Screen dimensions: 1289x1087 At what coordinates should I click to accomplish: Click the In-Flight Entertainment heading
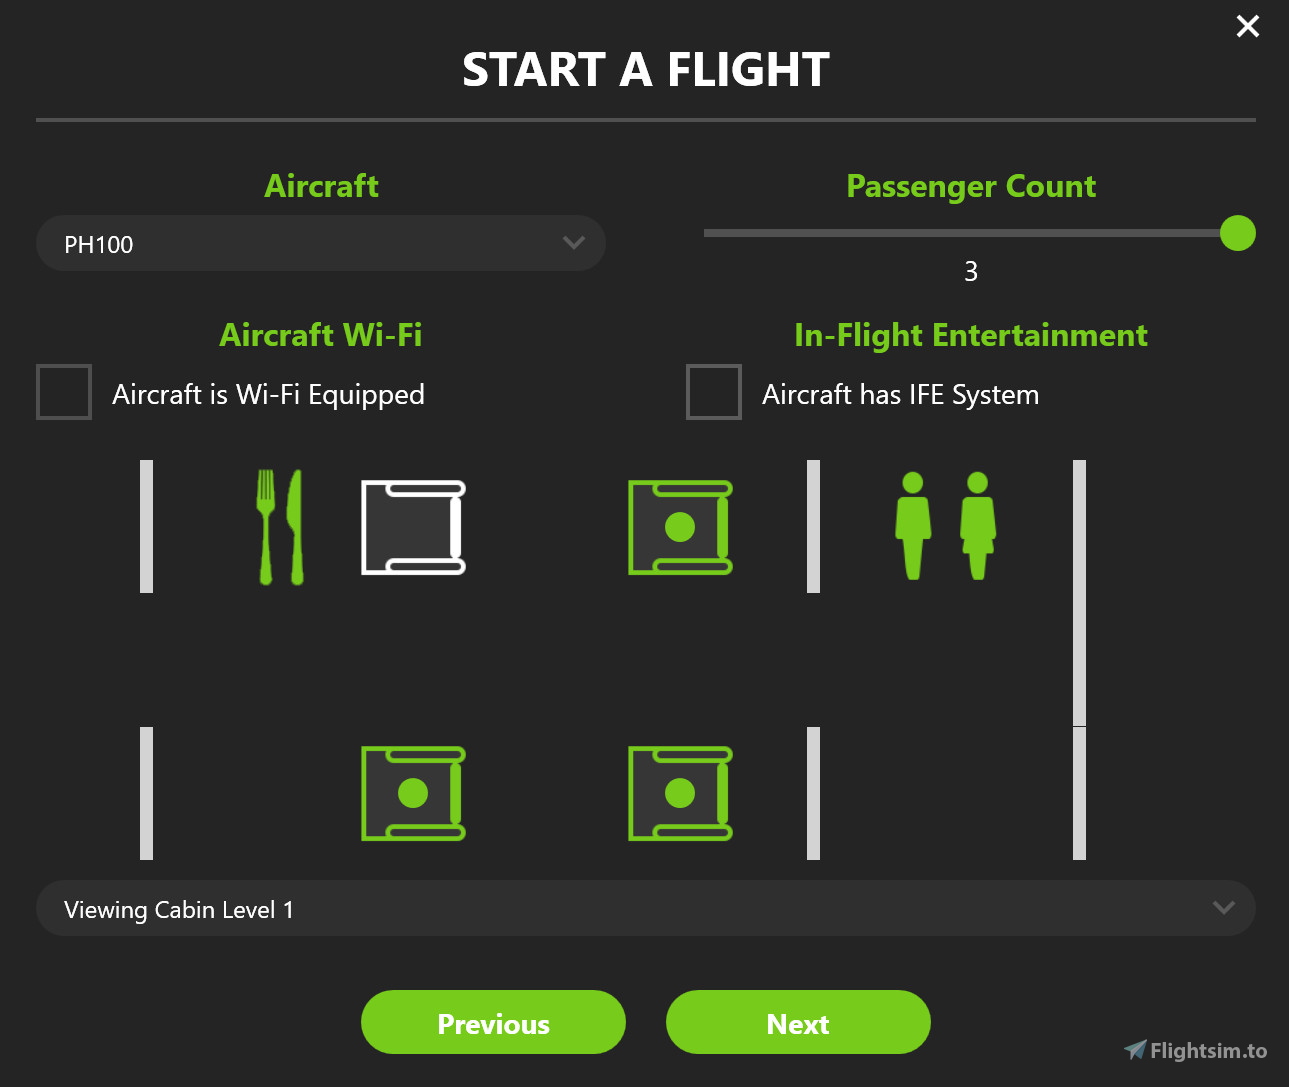click(970, 335)
